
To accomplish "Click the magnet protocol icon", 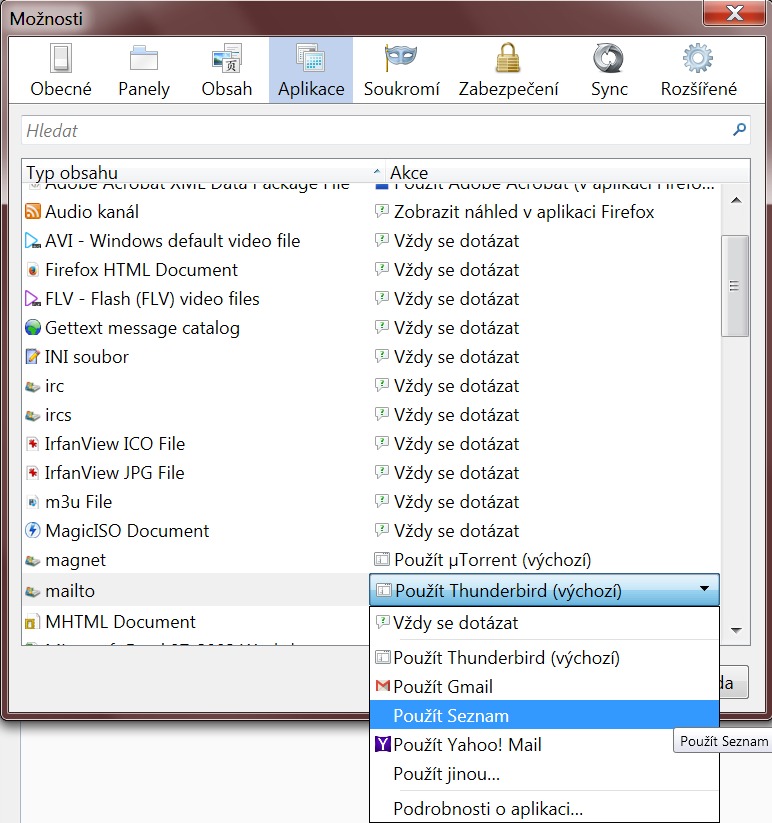I will [33, 561].
